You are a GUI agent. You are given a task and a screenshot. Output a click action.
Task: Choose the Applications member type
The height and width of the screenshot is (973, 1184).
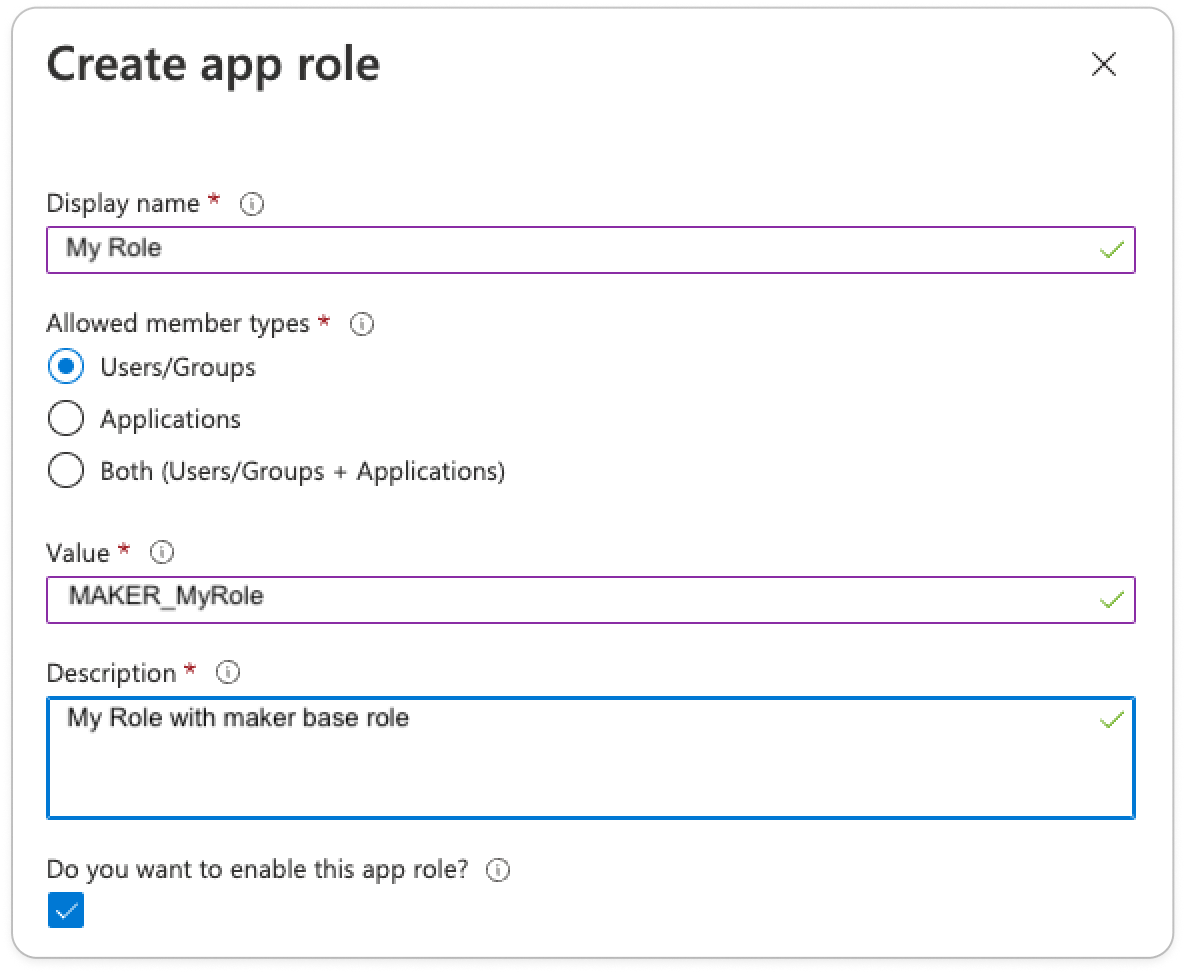pyautogui.click(x=66, y=419)
